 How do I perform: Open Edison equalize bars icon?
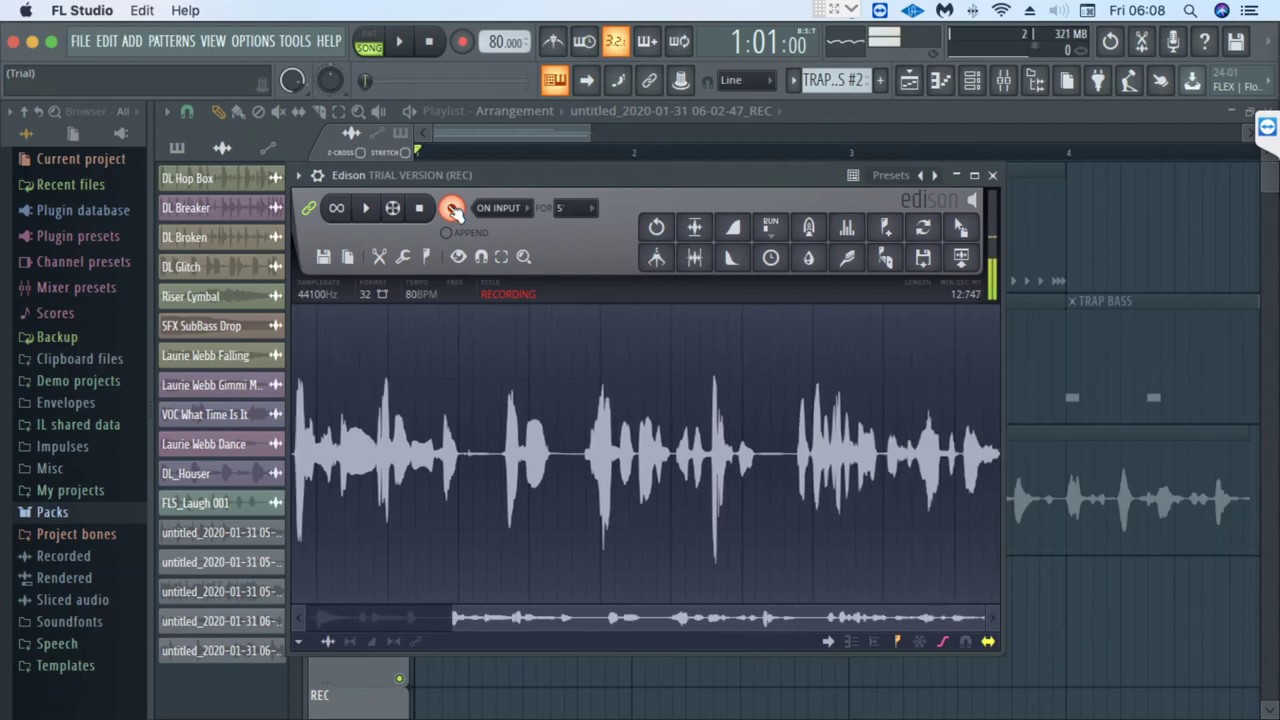tap(847, 227)
